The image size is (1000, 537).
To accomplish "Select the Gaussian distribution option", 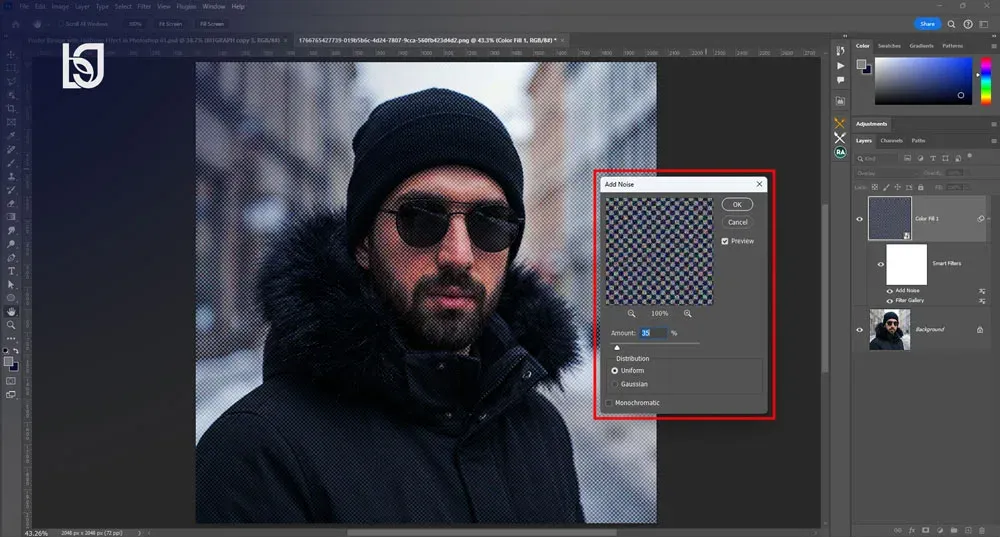I will click(x=615, y=384).
